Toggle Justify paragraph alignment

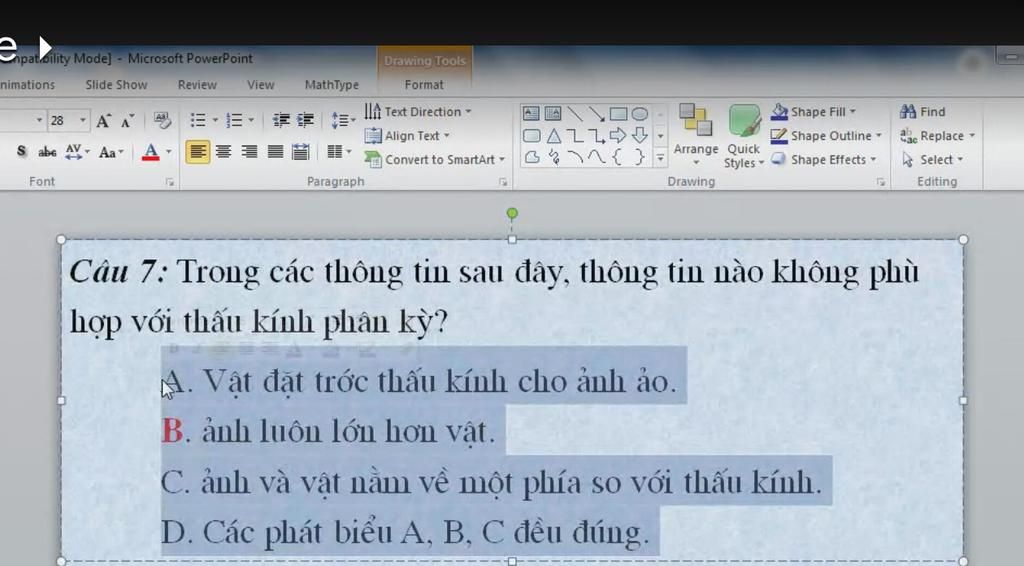[x=275, y=152]
